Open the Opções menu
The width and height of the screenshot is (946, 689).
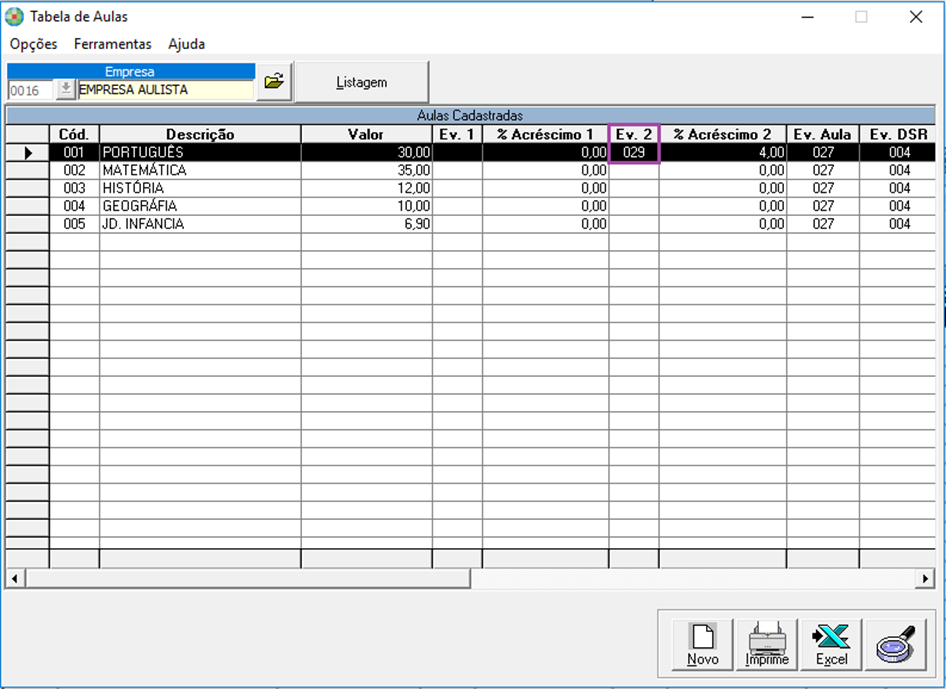(34, 44)
